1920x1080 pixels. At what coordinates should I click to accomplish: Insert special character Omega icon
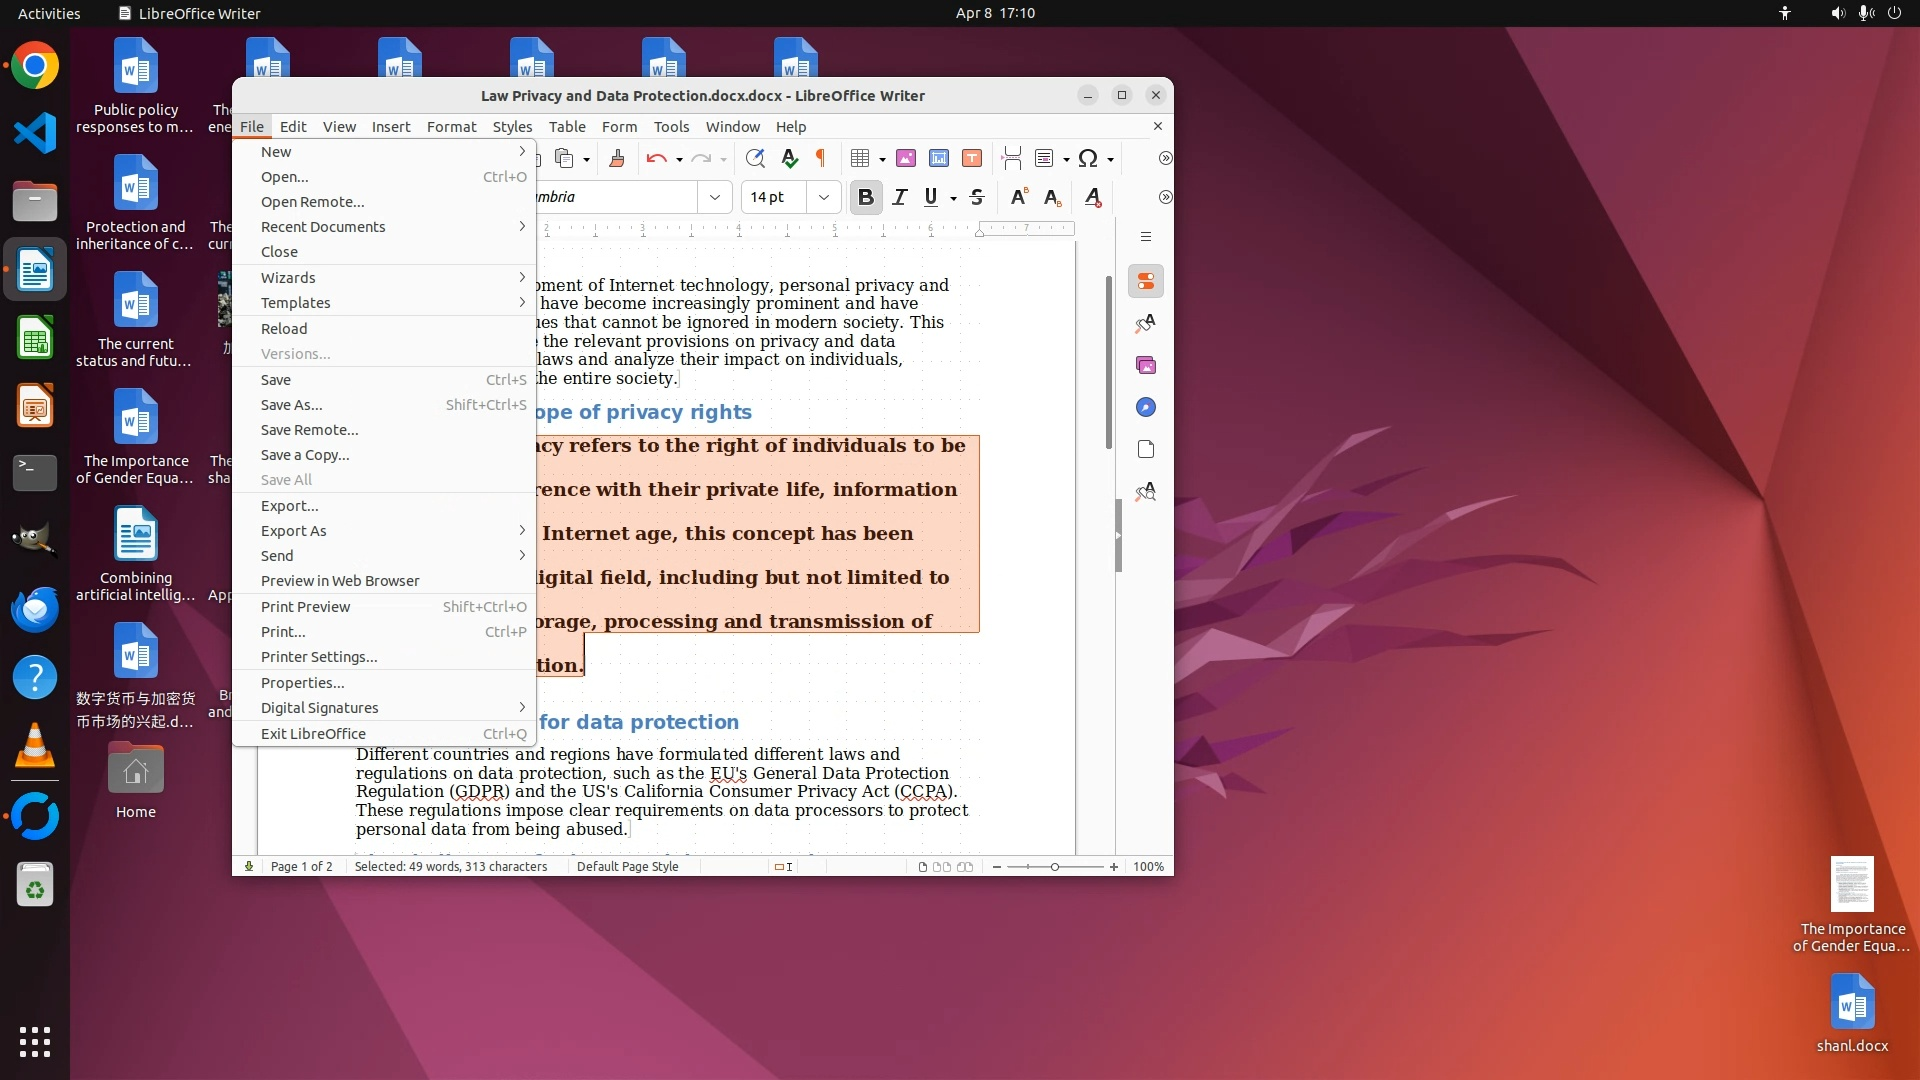coord(1088,158)
